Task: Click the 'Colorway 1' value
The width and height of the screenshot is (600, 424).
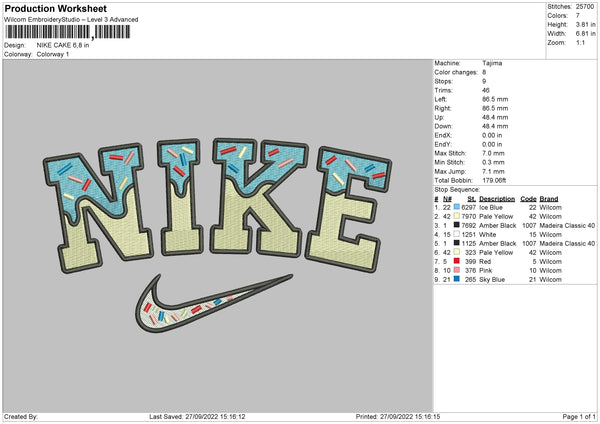Action: click(53, 54)
